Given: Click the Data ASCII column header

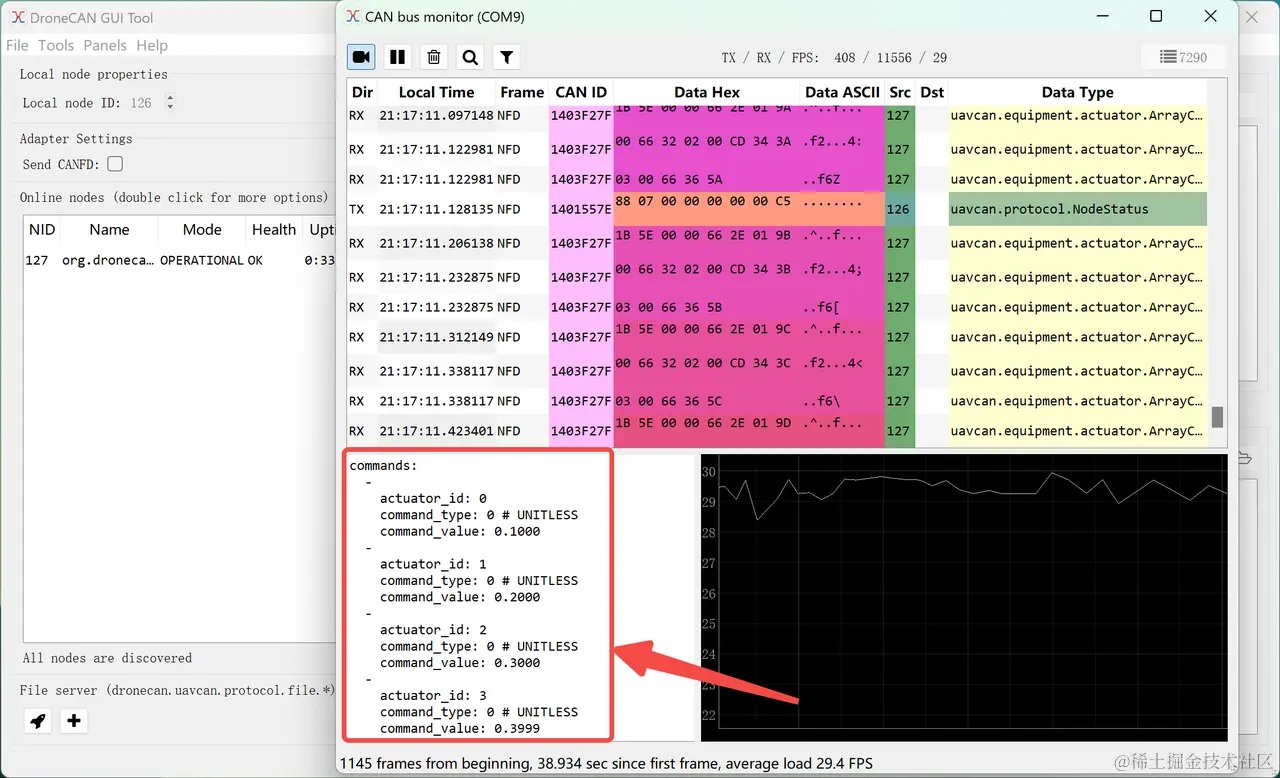Looking at the screenshot, I should click(x=842, y=92).
